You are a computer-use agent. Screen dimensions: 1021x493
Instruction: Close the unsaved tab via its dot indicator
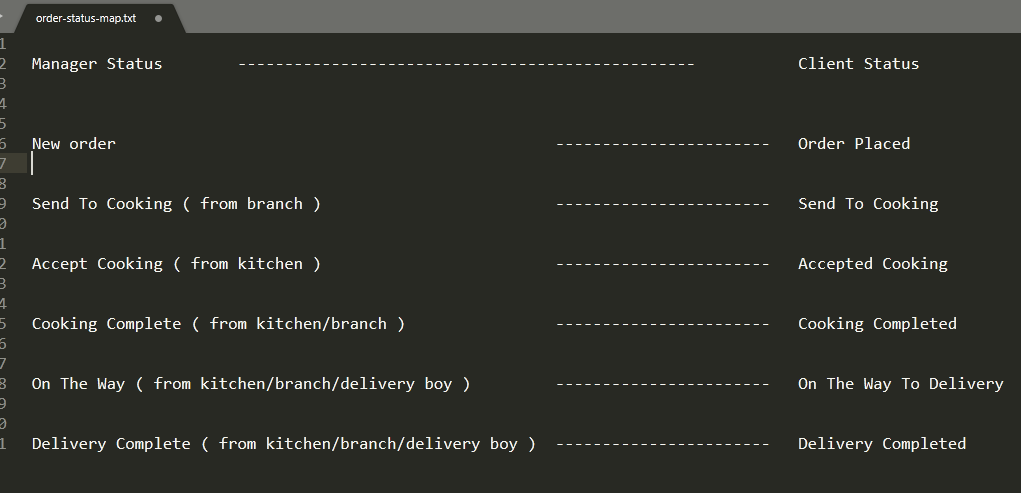pos(158,18)
